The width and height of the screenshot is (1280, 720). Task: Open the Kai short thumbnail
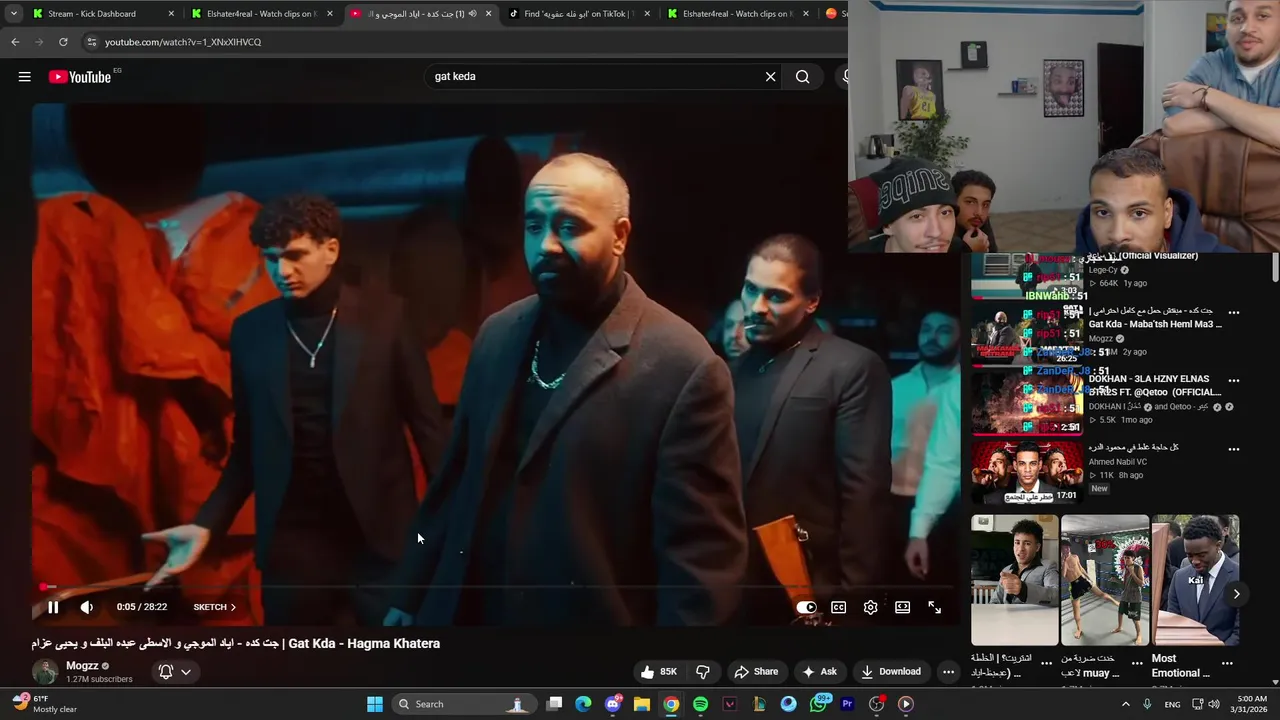coord(1195,580)
